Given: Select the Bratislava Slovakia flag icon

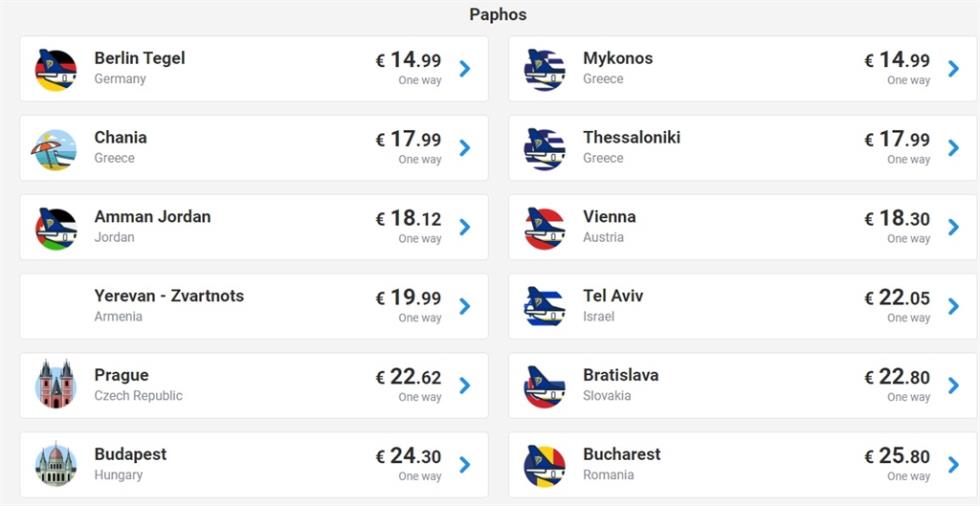Looking at the screenshot, I should [x=544, y=387].
